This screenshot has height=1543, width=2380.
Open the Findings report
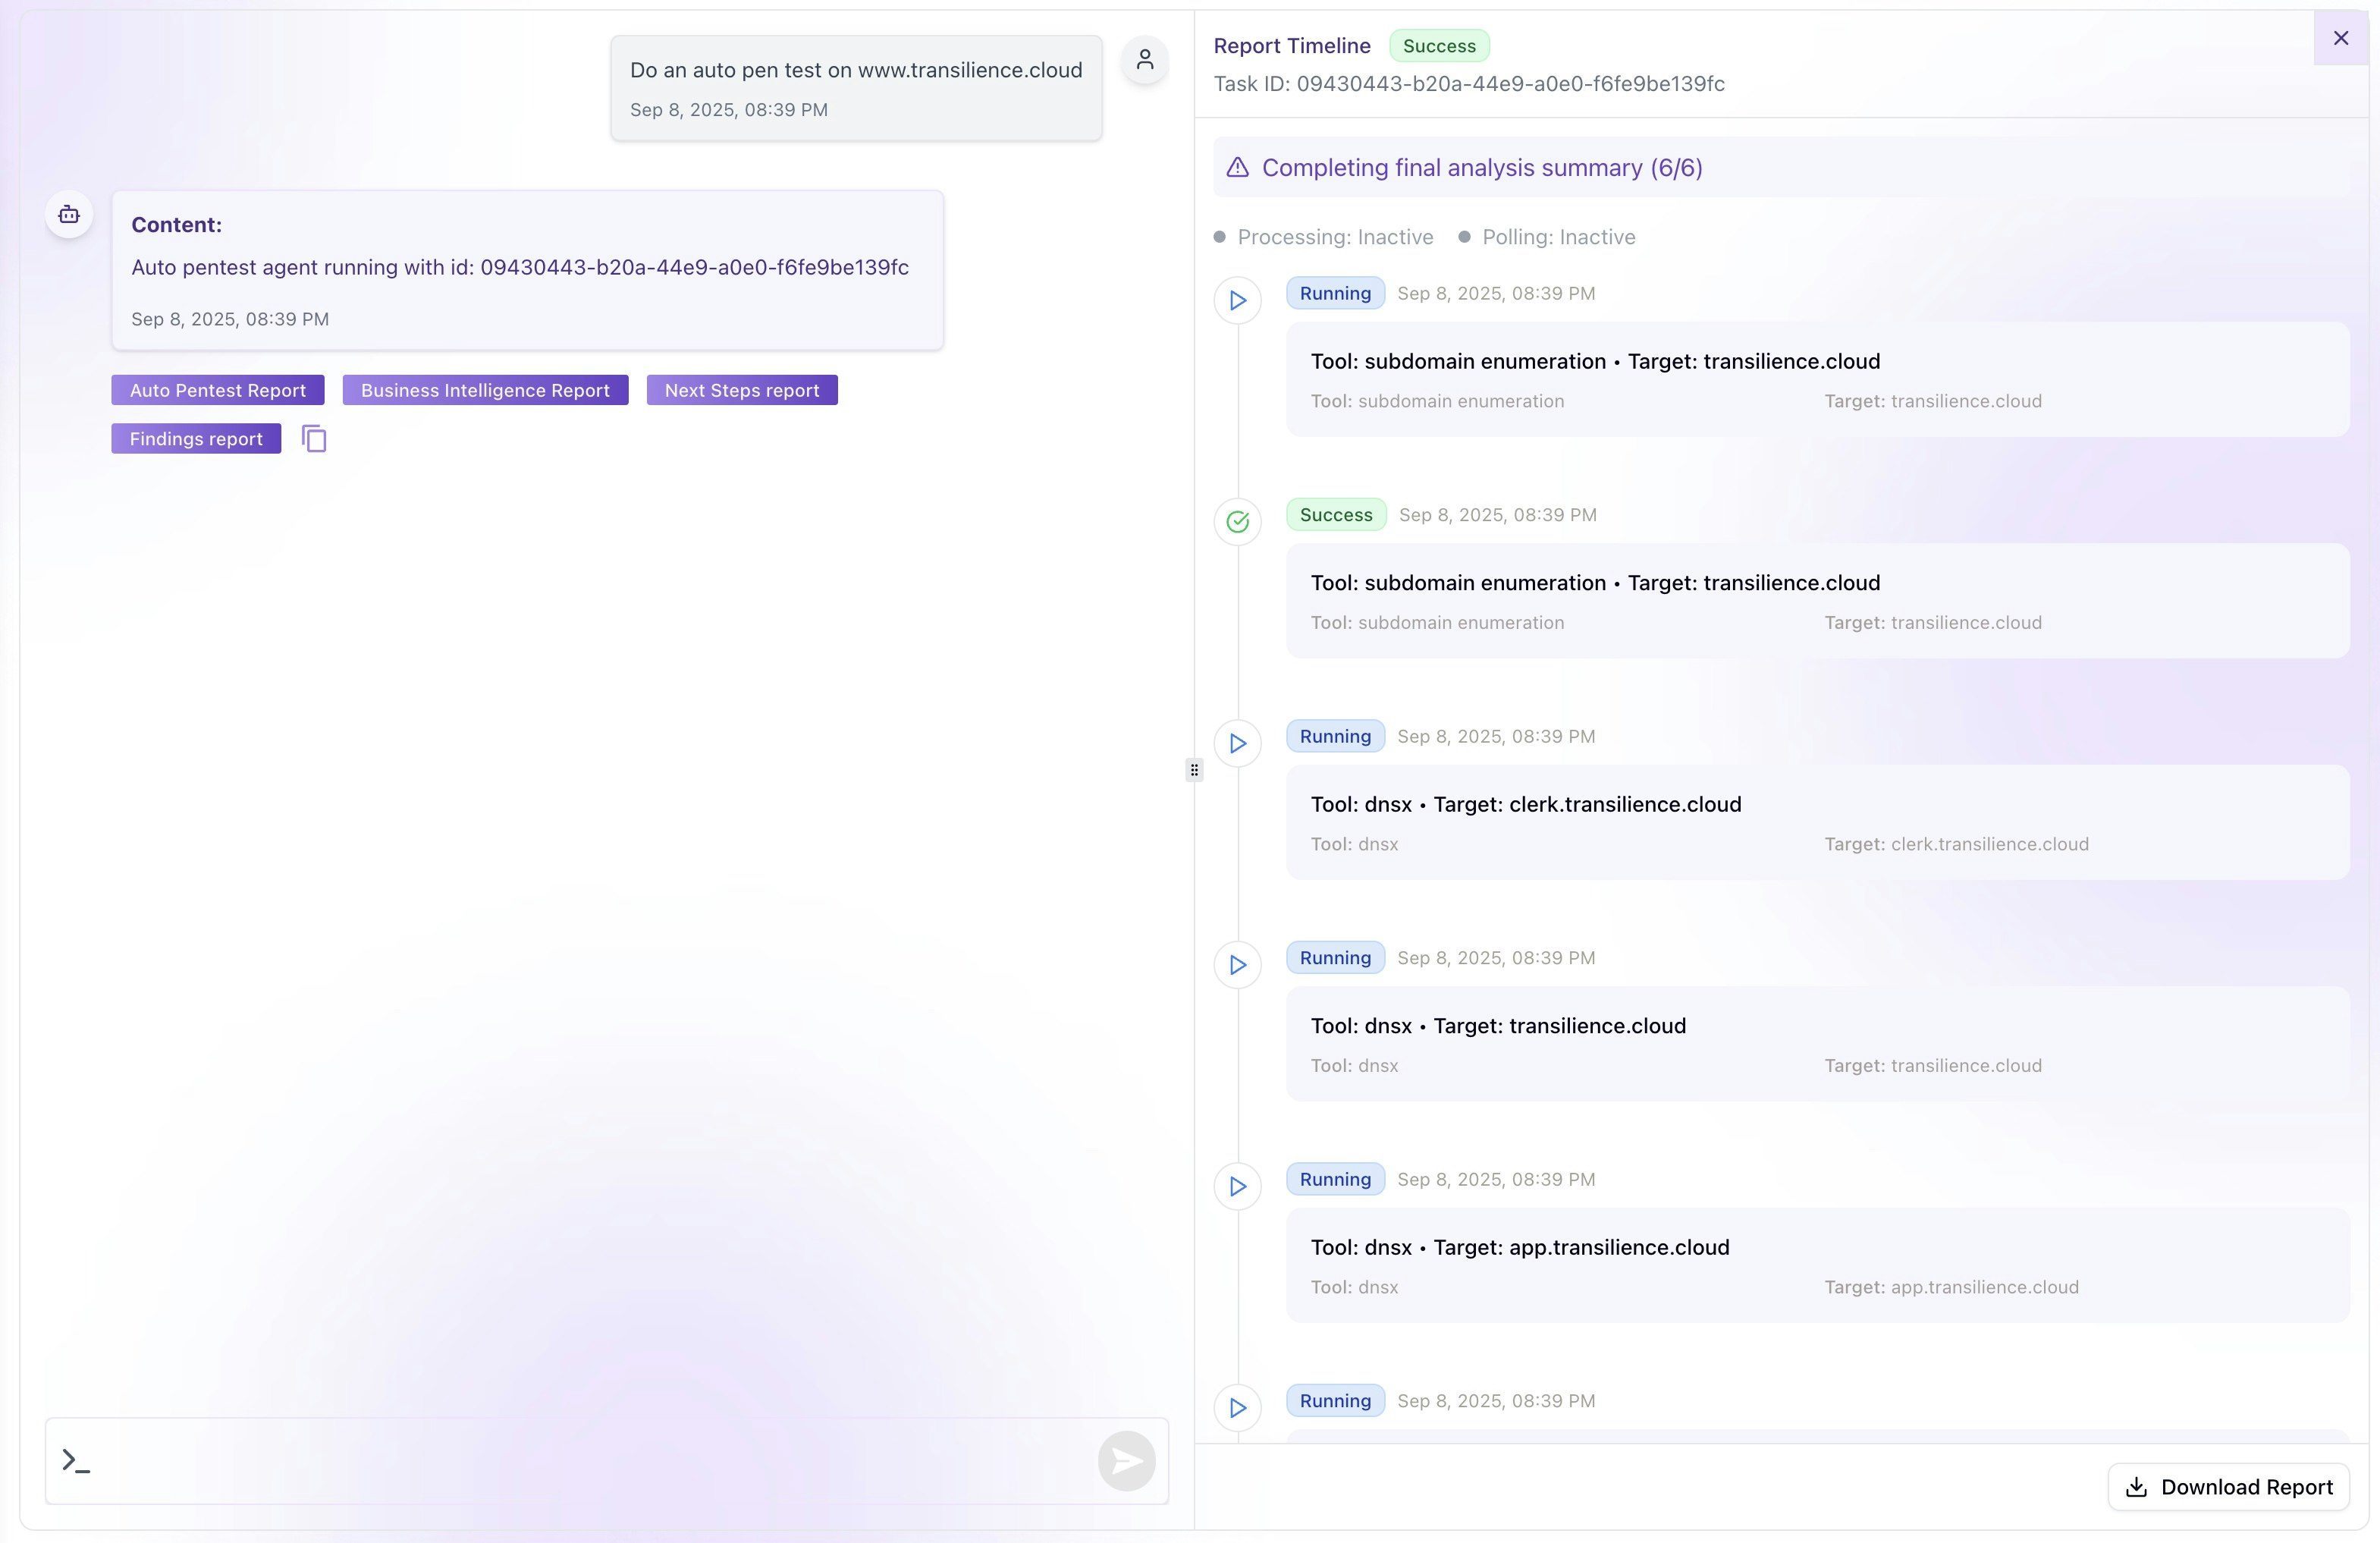tap(196, 438)
